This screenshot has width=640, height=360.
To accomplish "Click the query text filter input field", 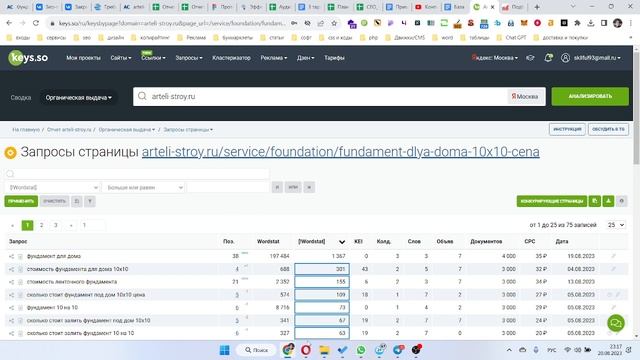I will (137, 174).
